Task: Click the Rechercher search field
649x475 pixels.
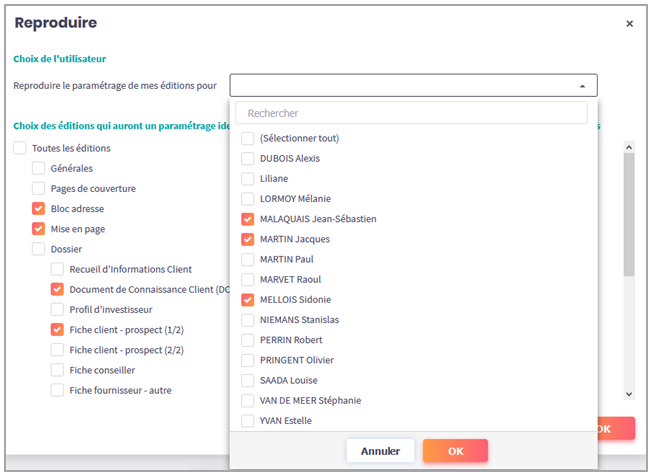Action: (416, 113)
